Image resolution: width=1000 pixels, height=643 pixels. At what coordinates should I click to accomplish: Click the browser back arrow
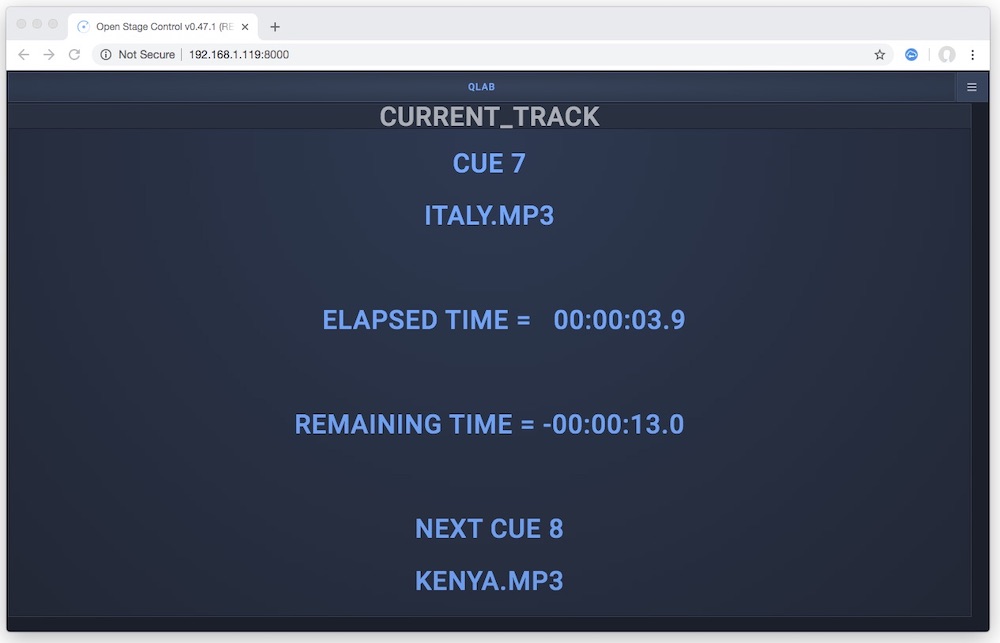pos(24,55)
